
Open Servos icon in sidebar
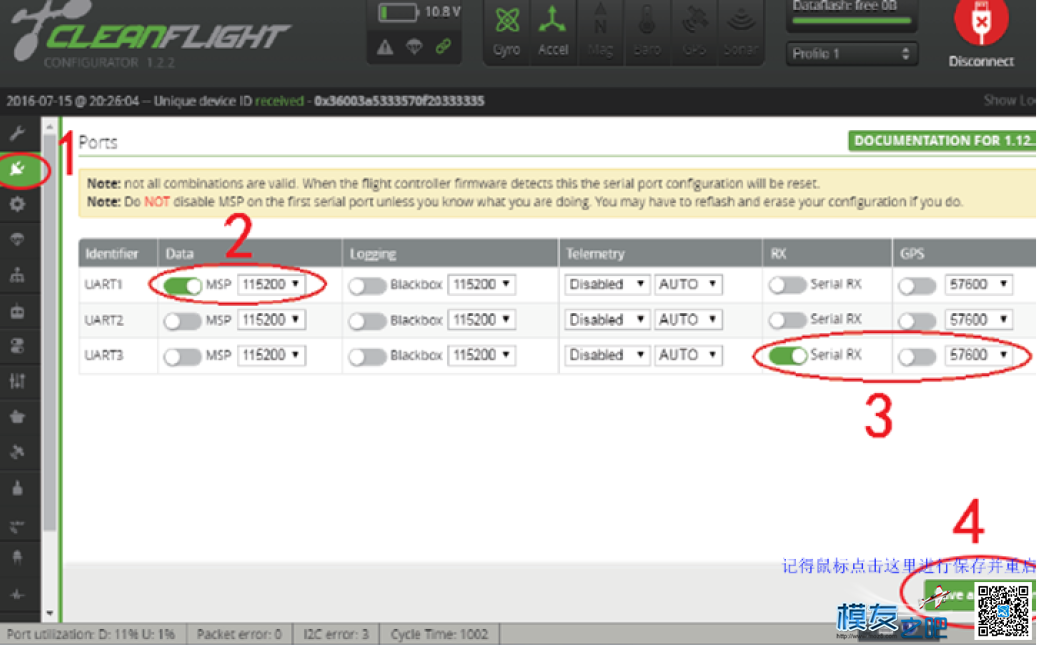click(17, 417)
